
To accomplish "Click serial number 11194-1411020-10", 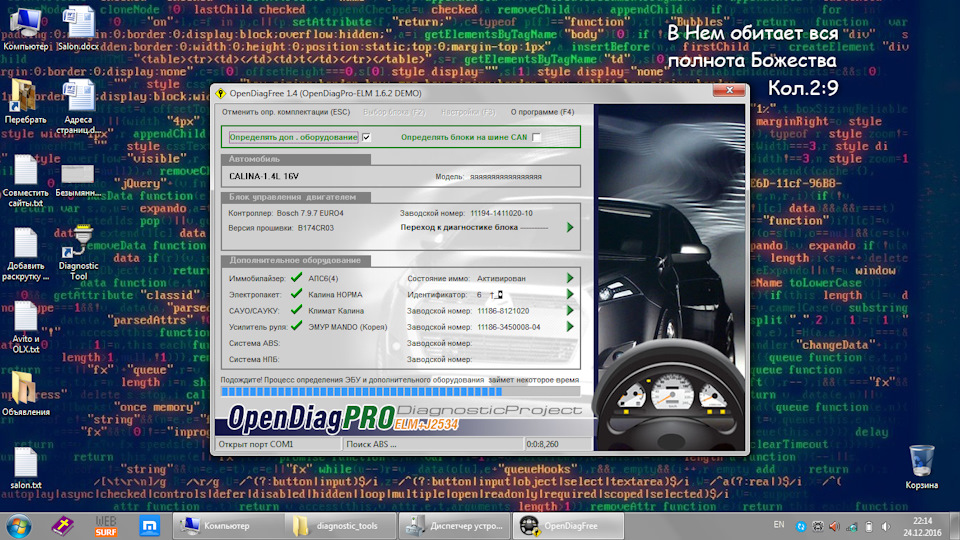I will [501, 213].
